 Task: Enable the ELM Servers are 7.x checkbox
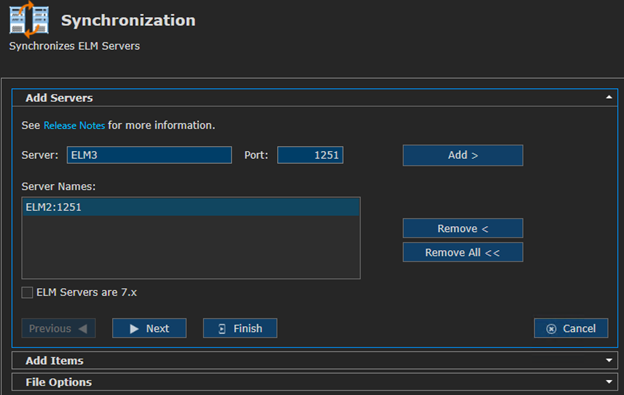click(x=27, y=293)
